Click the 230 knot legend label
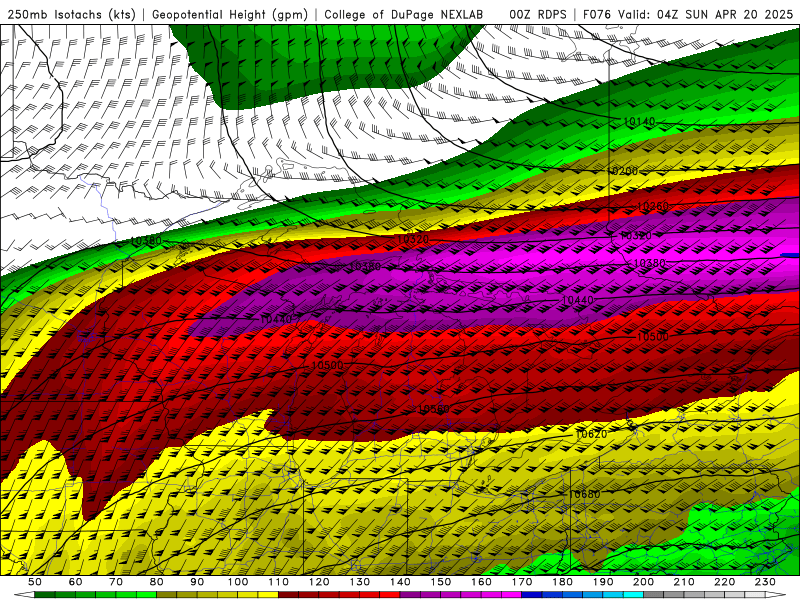The height and width of the screenshot is (600, 800). coord(766,582)
